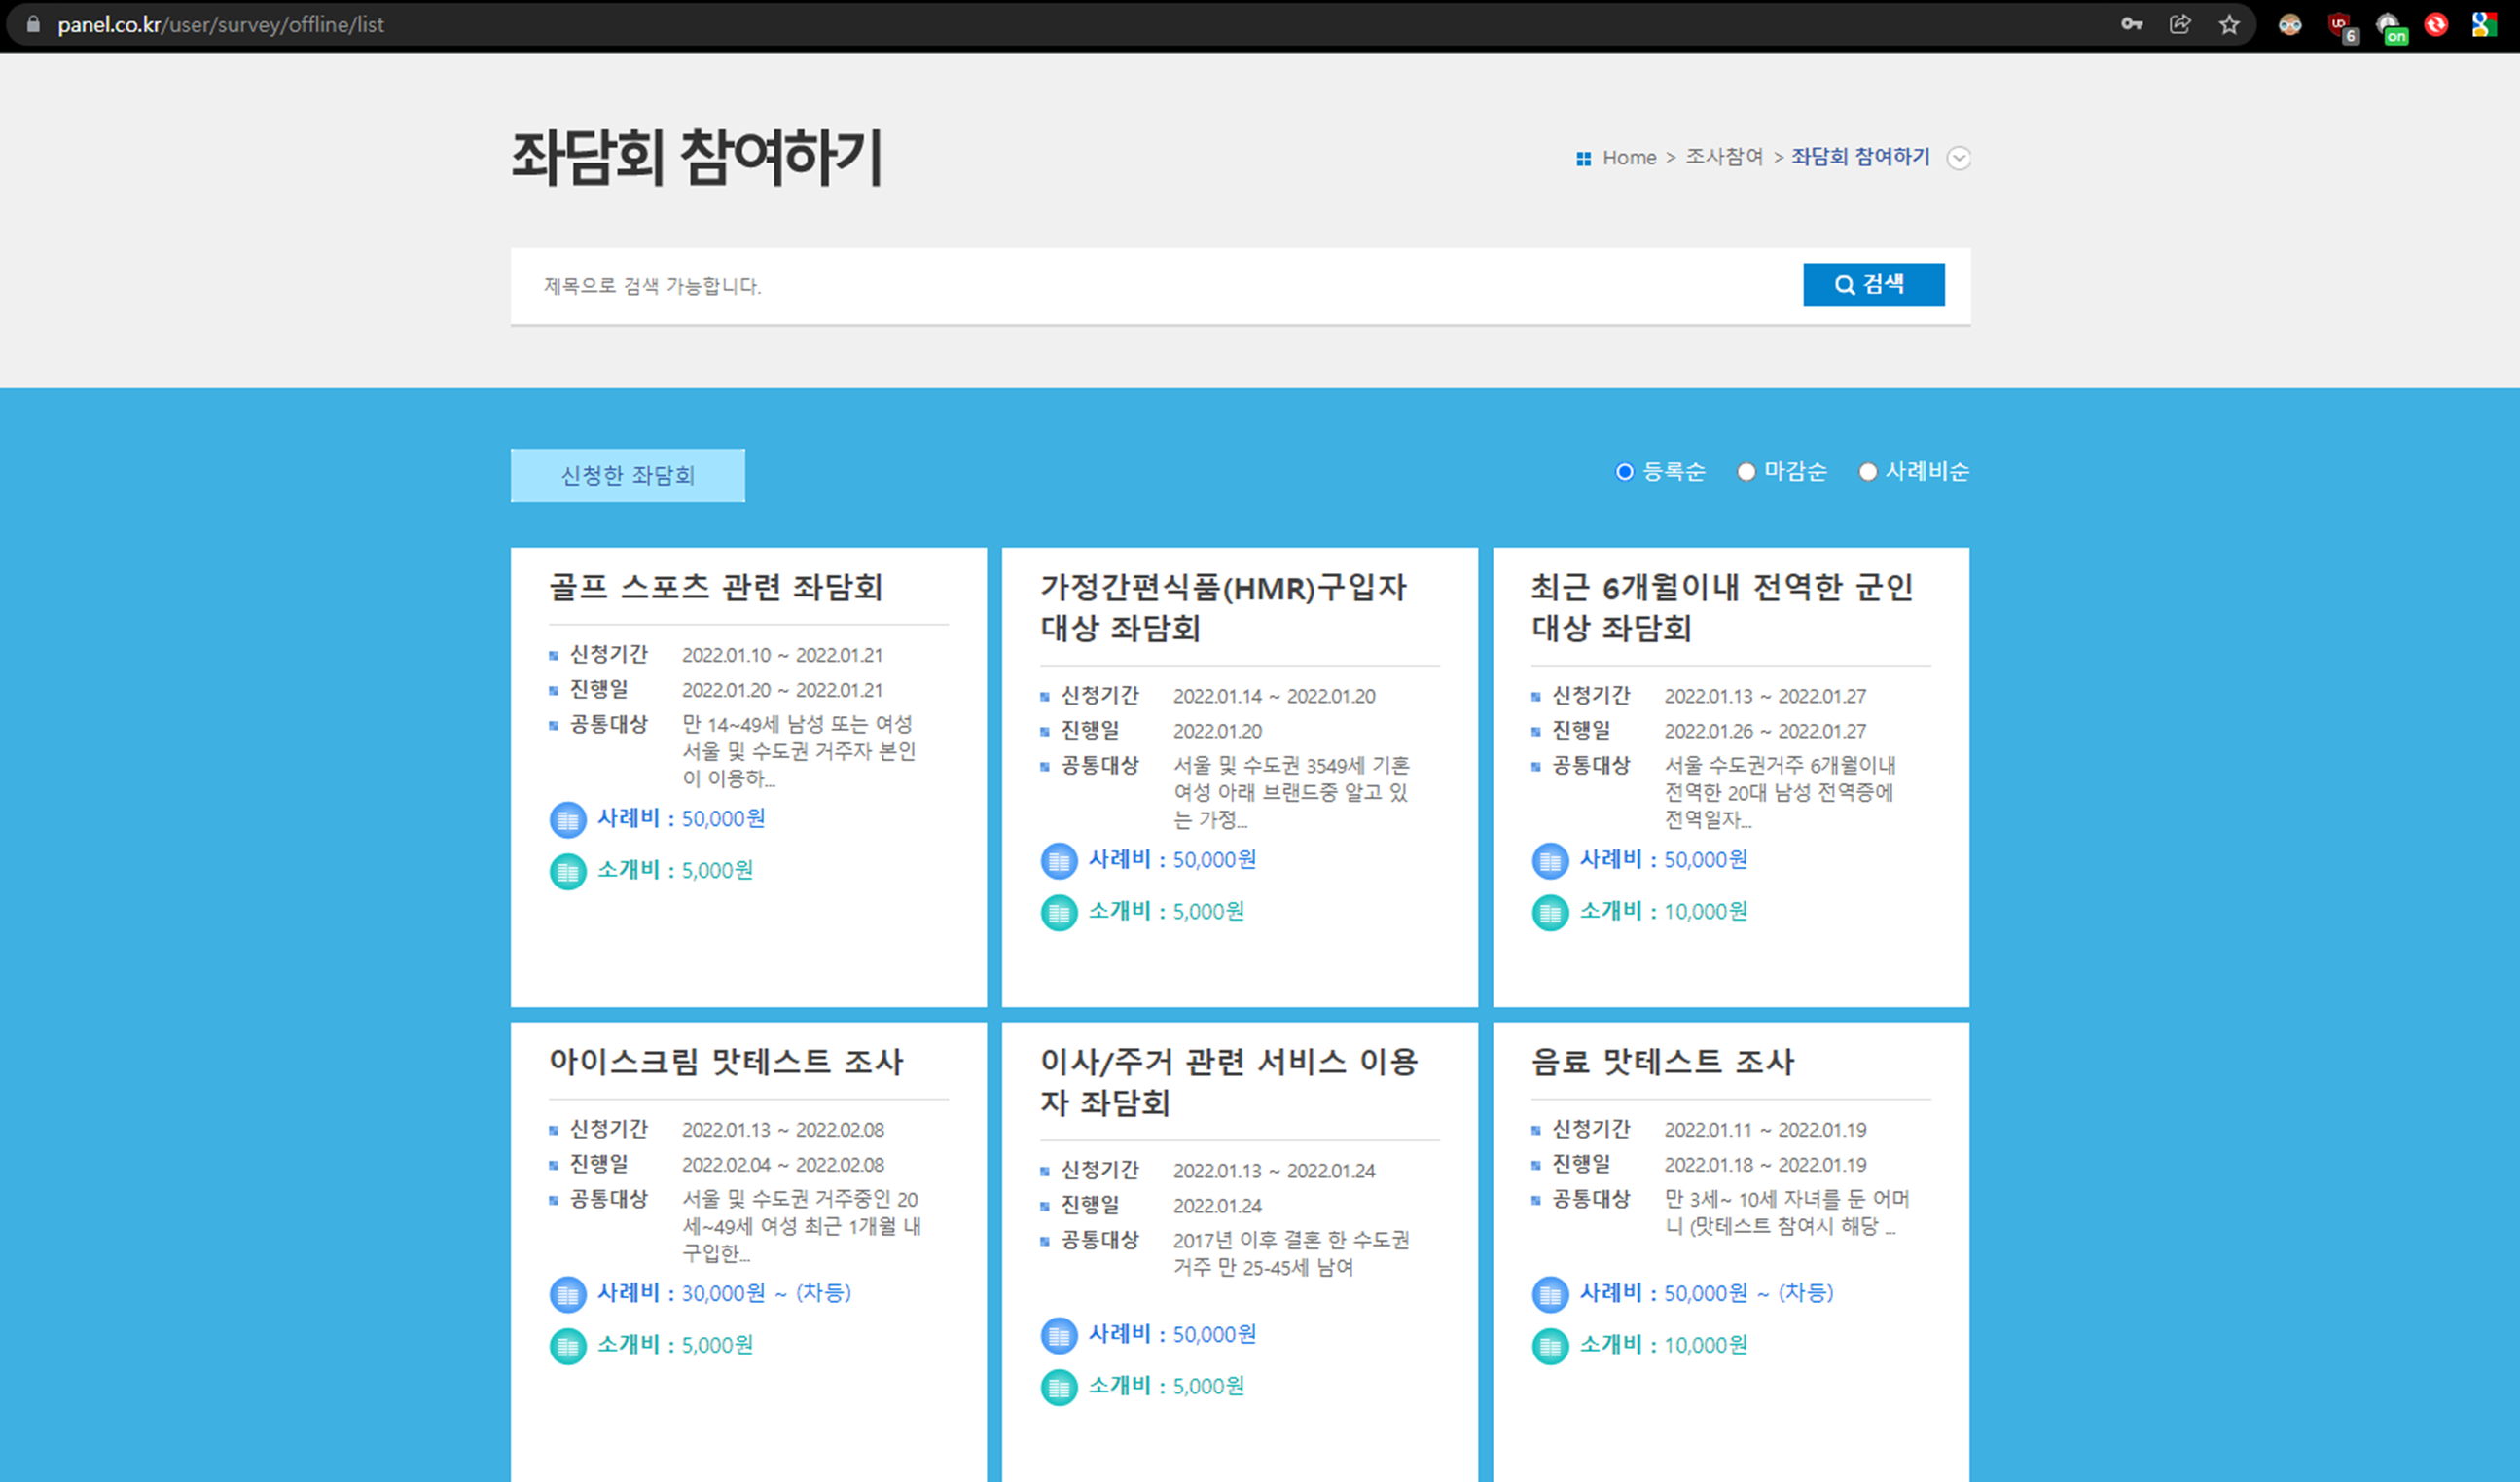Viewport: 2520px width, 1482px height.
Task: Open the red sync arrows extension
Action: [2436, 25]
